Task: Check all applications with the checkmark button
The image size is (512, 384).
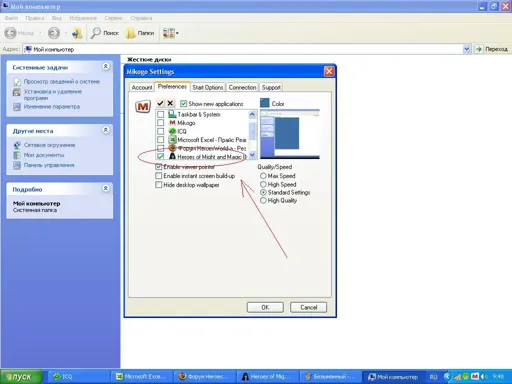Action: pyautogui.click(x=160, y=103)
